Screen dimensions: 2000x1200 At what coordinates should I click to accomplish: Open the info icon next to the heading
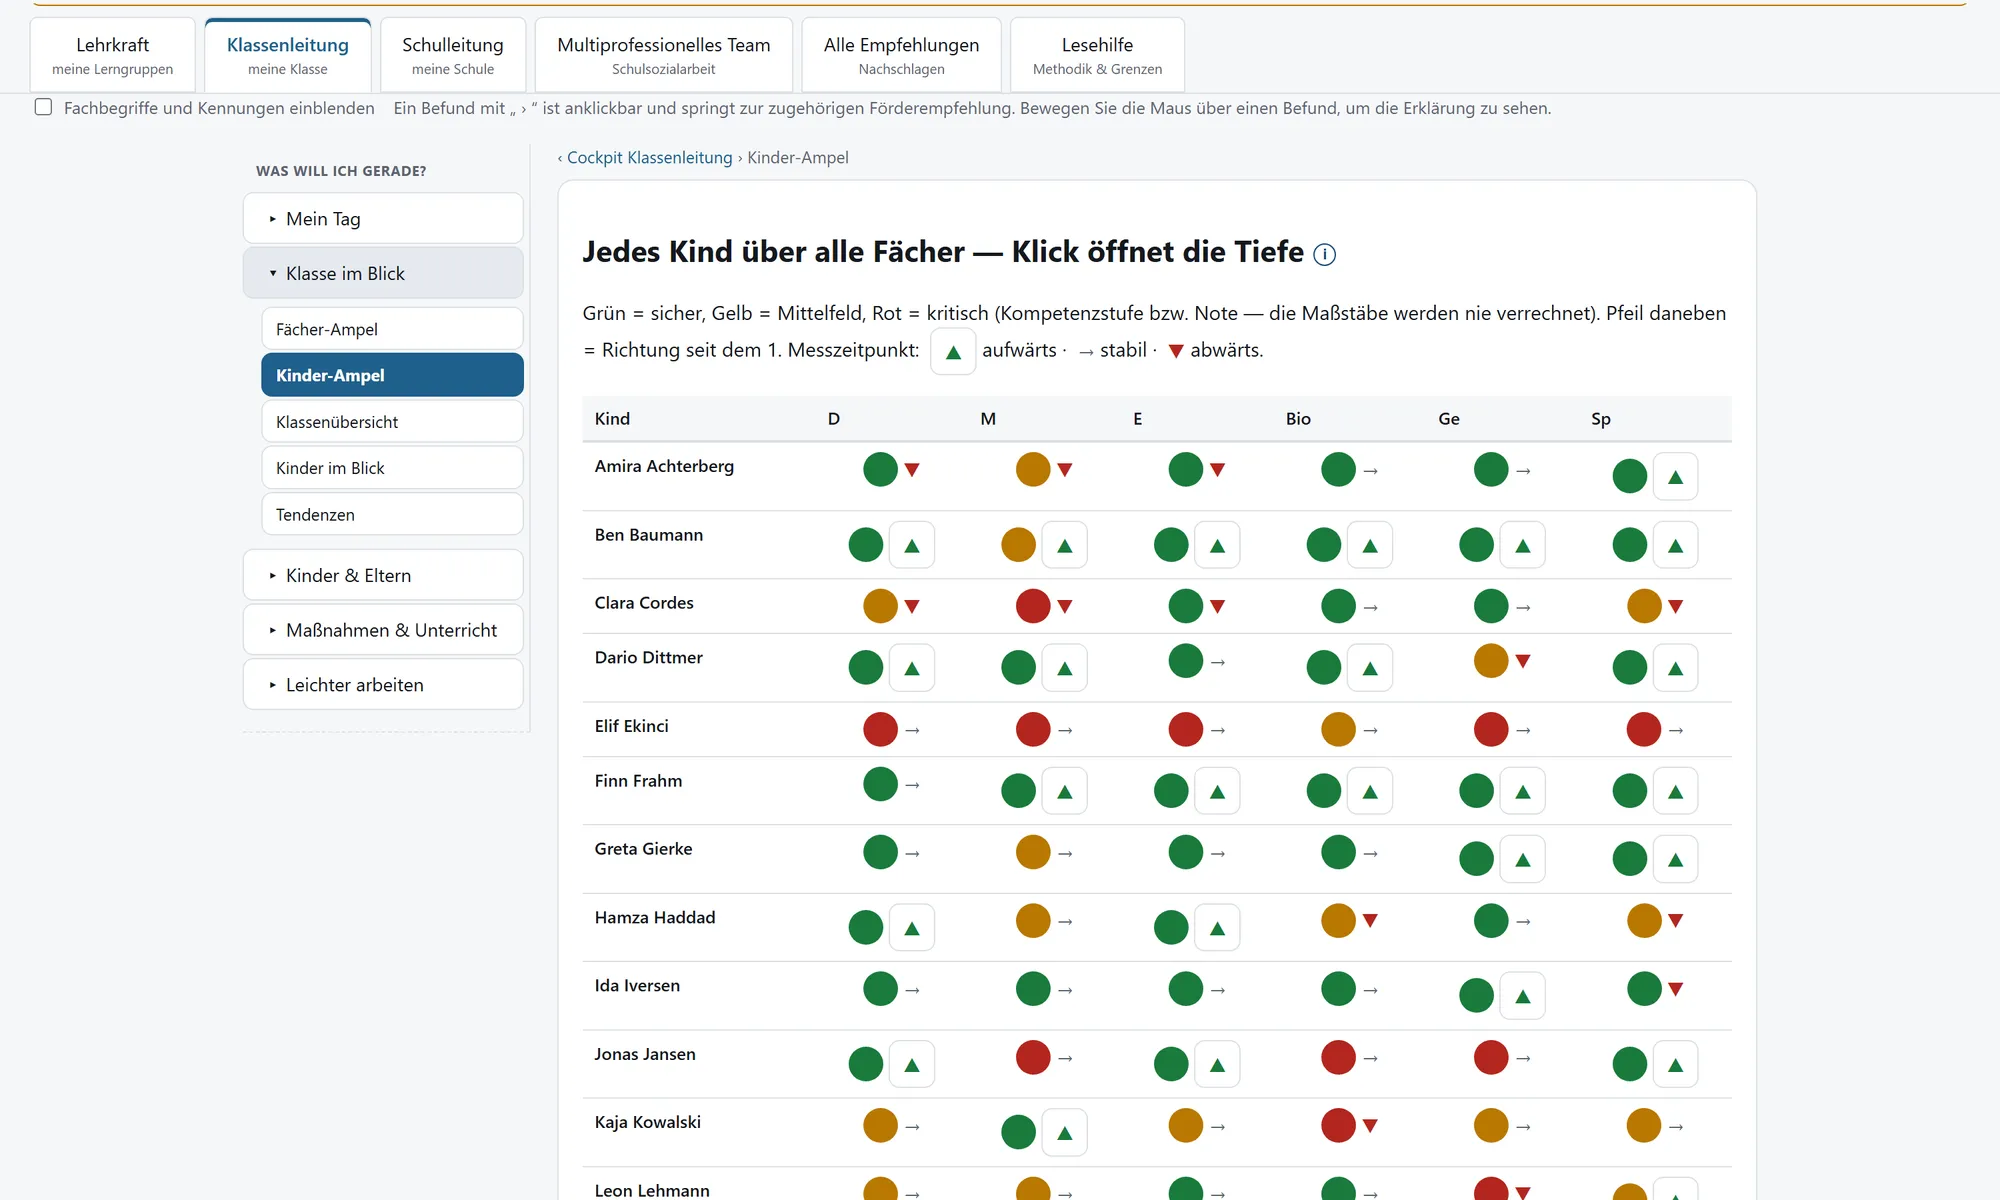coord(1324,254)
